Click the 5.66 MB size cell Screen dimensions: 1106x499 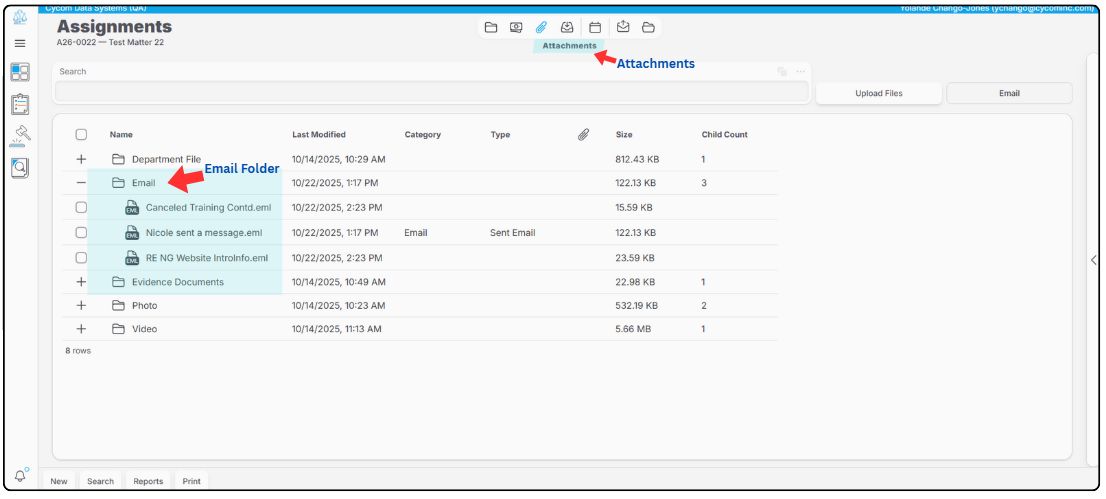point(632,329)
